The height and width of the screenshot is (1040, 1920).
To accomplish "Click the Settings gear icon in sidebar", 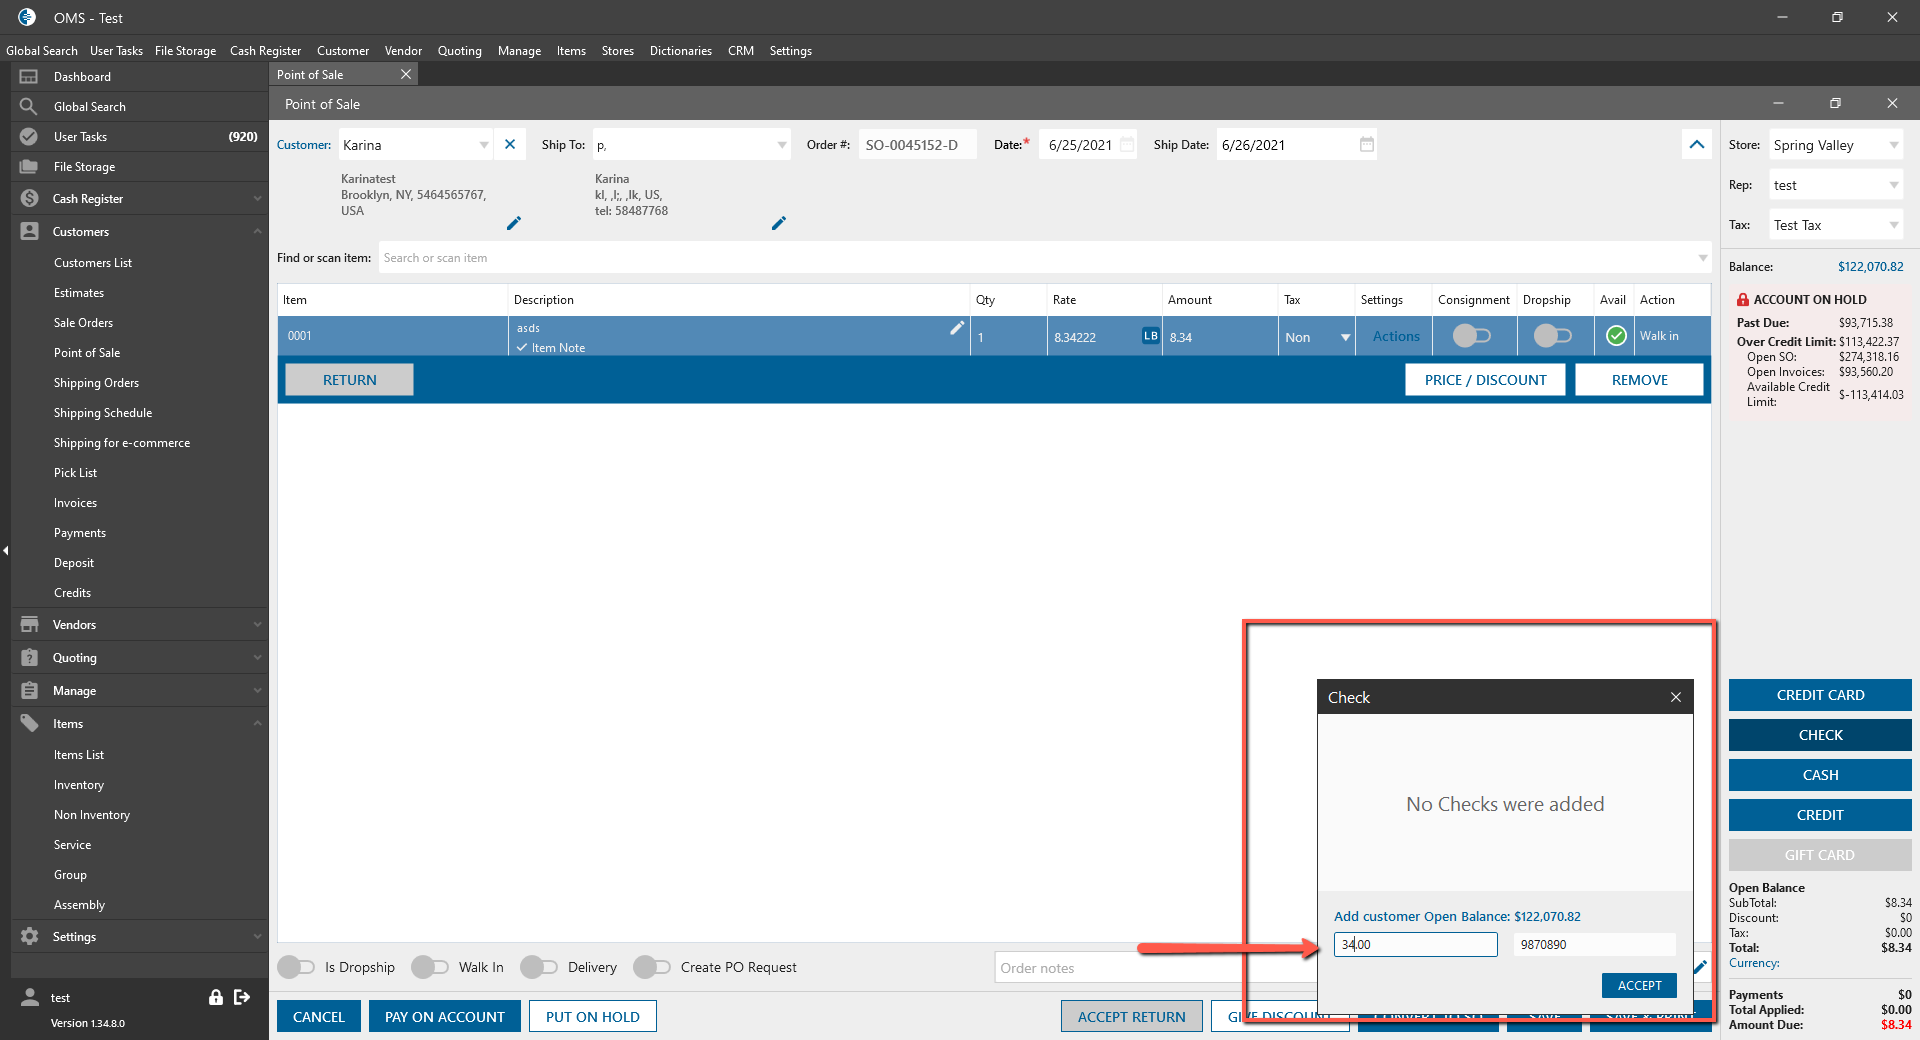I will [29, 936].
